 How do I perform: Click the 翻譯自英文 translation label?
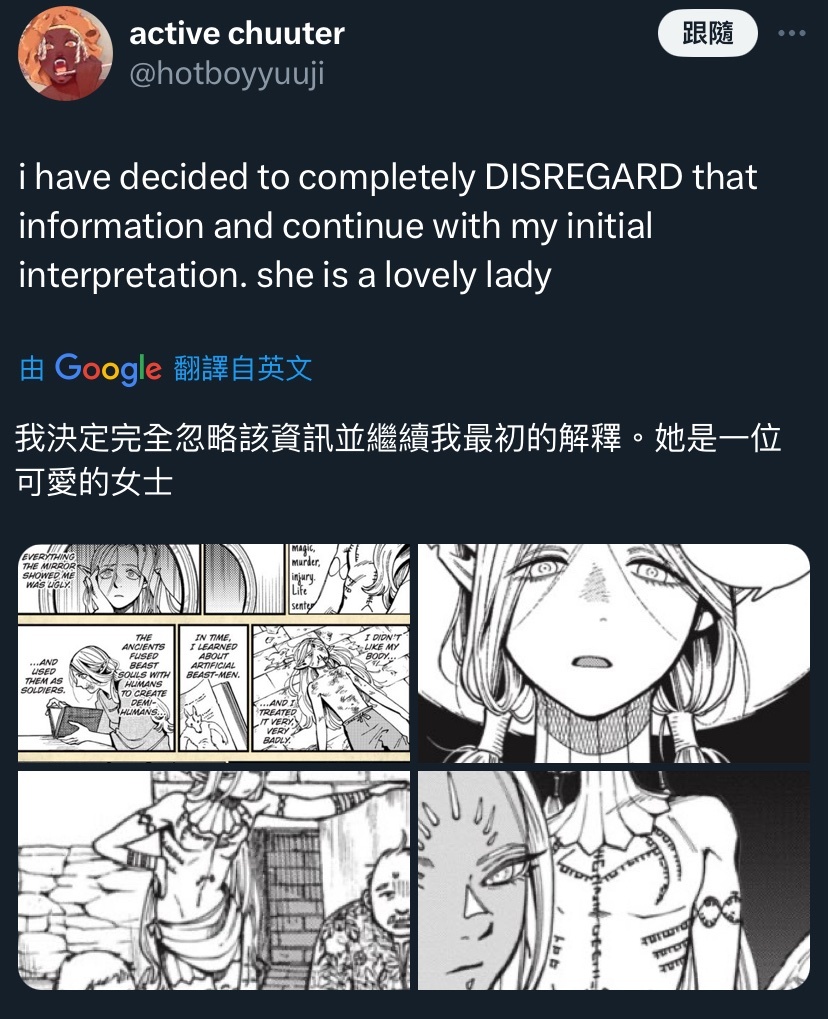pos(243,369)
